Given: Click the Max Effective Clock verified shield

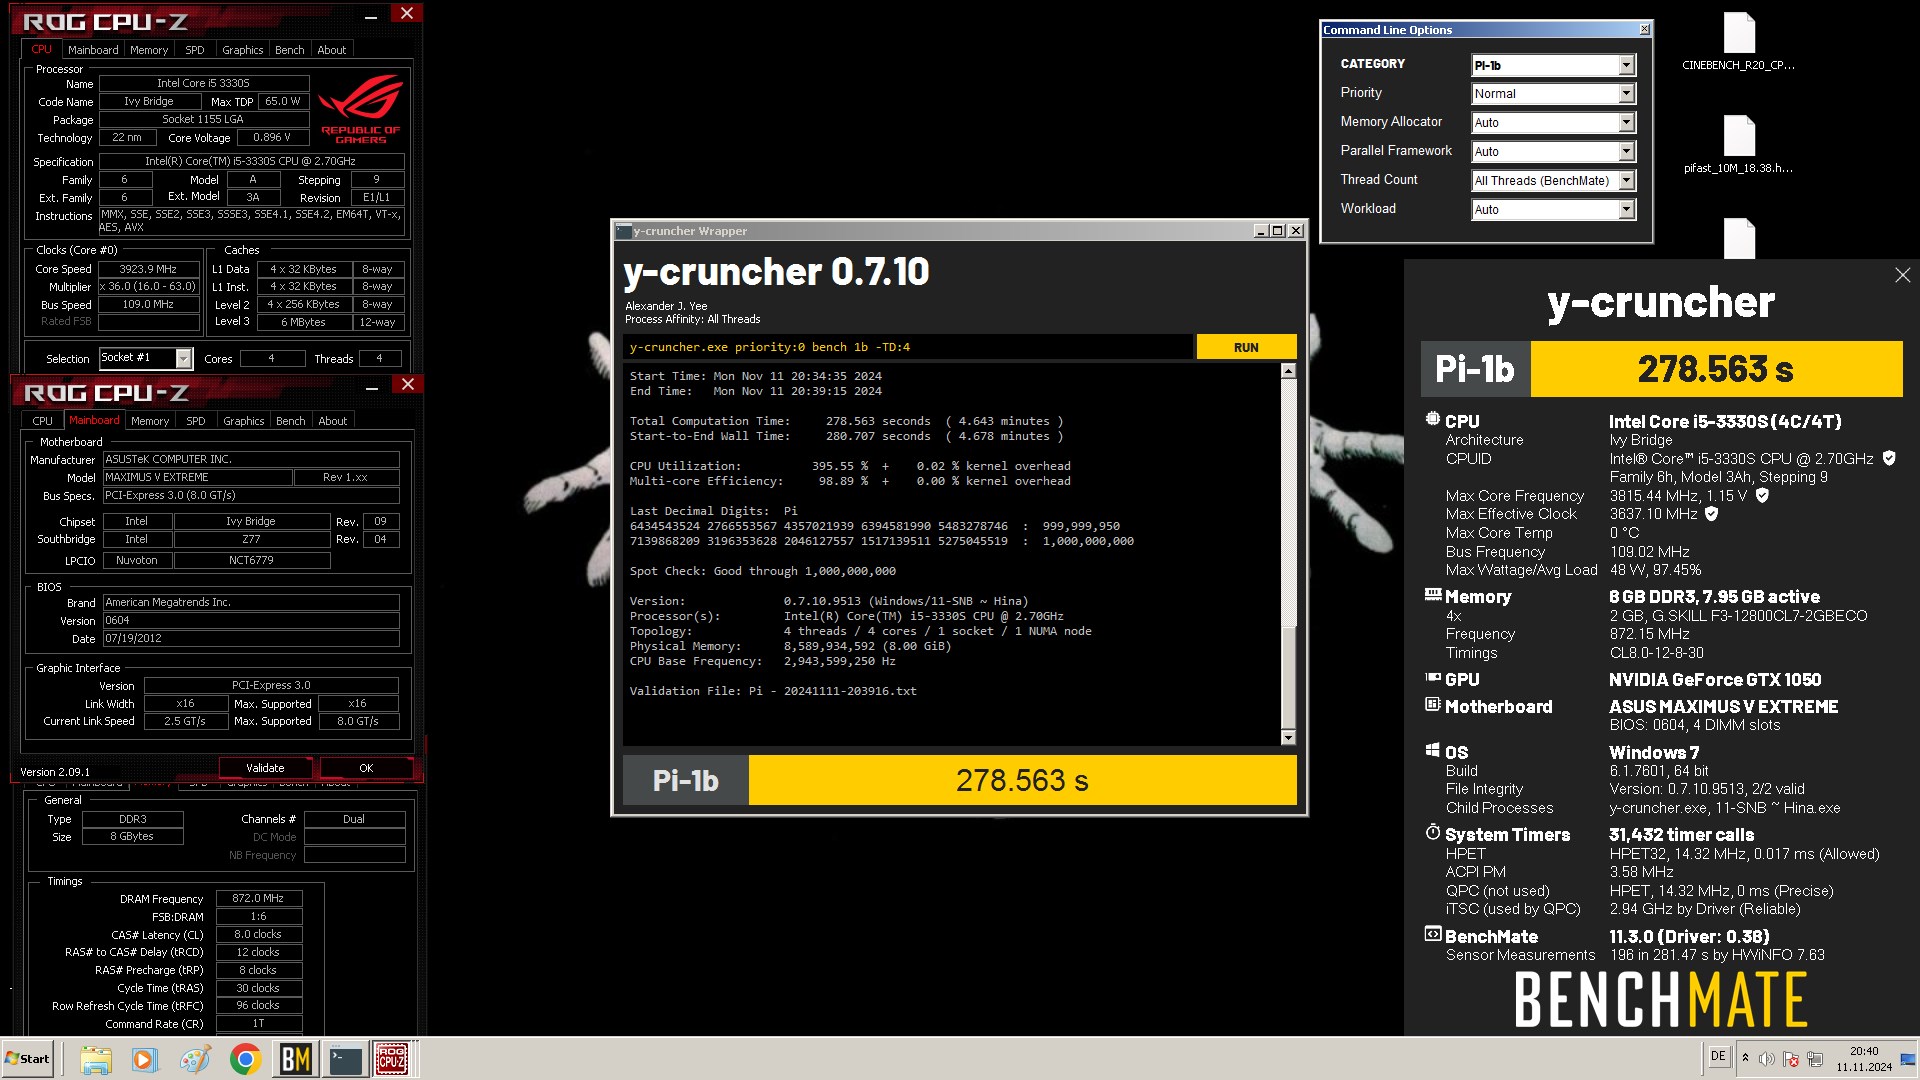Looking at the screenshot, I should coord(1711,513).
